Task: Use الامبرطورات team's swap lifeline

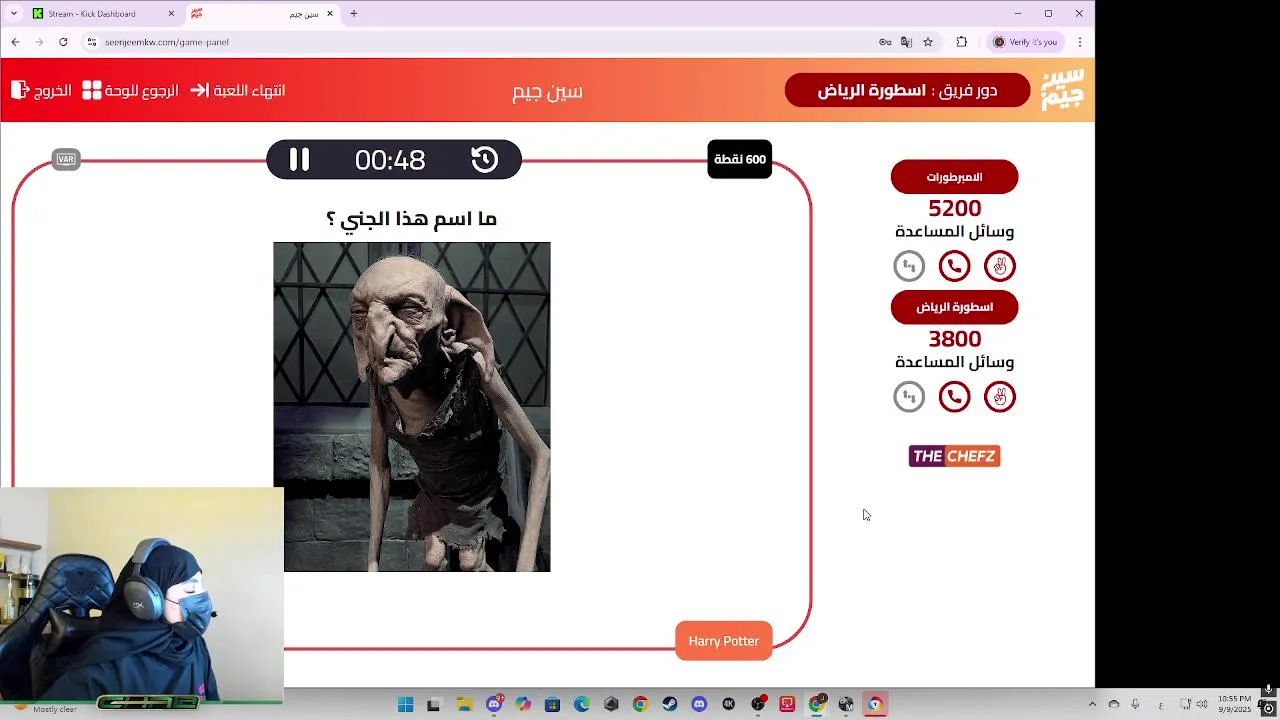Action: click(x=909, y=266)
